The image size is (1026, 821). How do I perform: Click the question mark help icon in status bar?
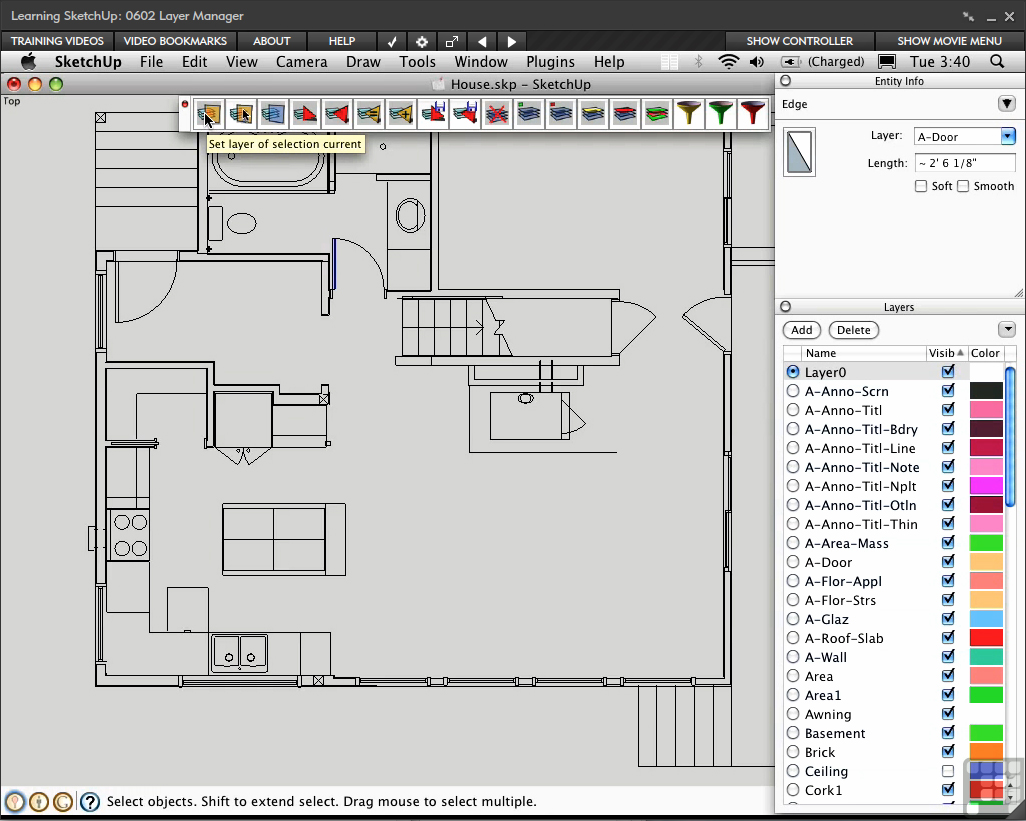tap(90, 801)
